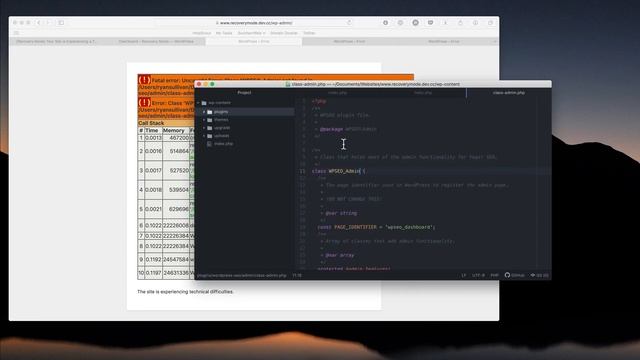The width and height of the screenshot is (640, 360).
Task: Switch to the Project tab in the editor
Action: [x=244, y=93]
